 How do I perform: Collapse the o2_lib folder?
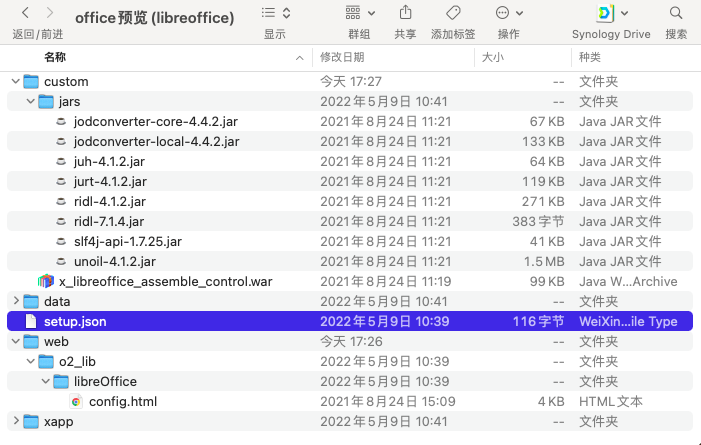[x=30, y=361]
